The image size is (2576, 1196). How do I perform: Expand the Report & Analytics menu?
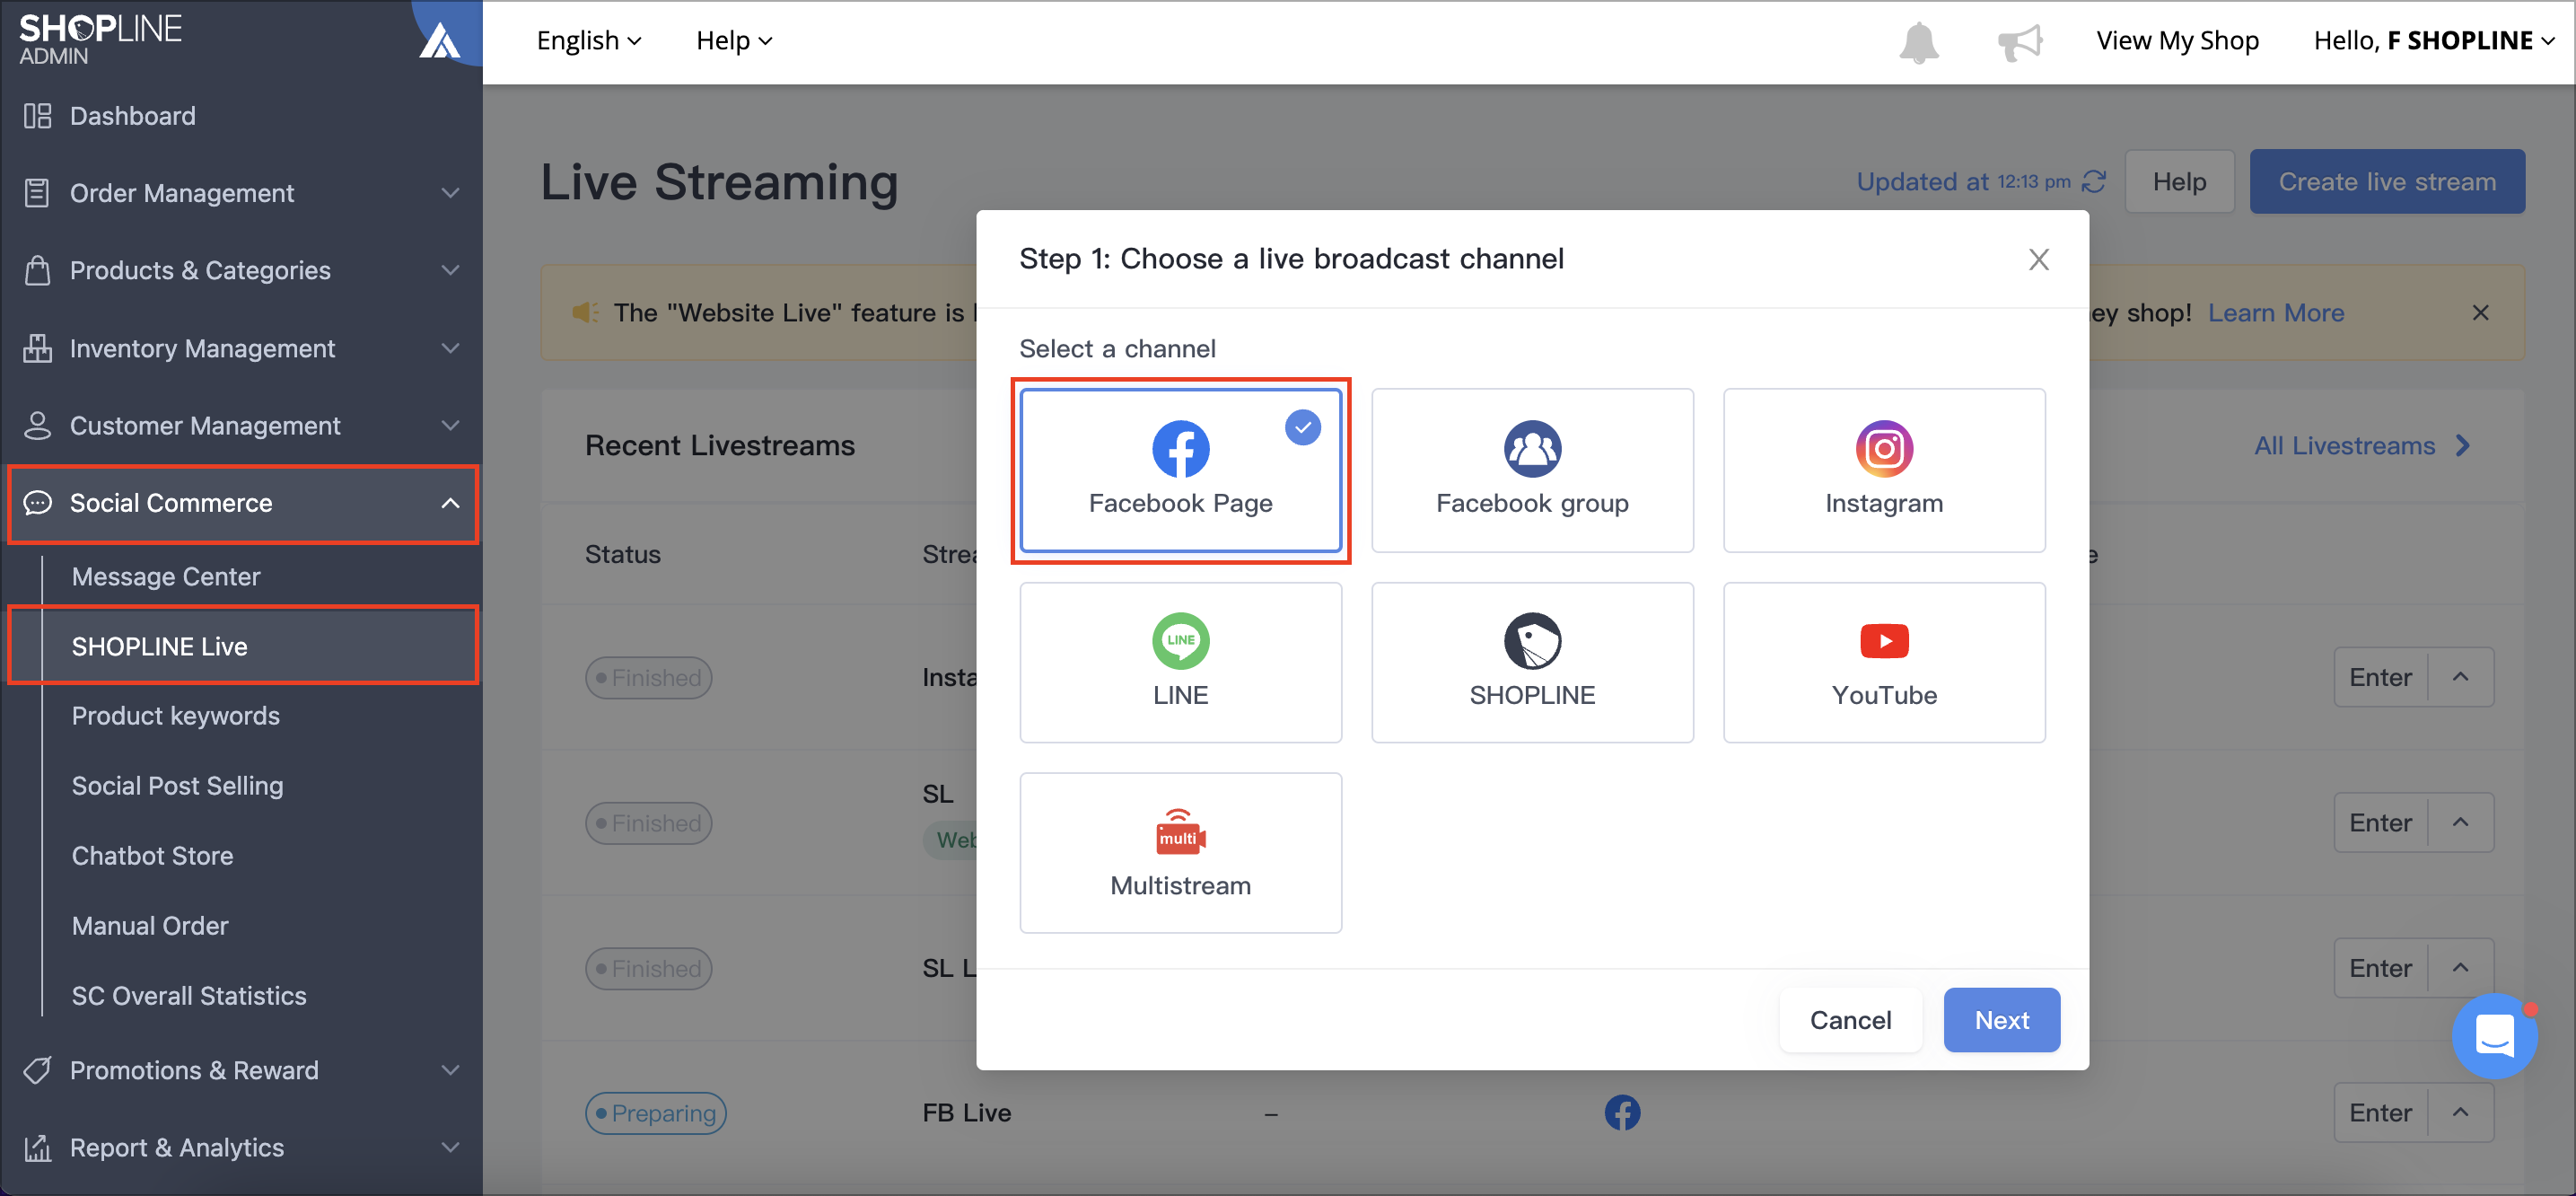click(x=451, y=1147)
